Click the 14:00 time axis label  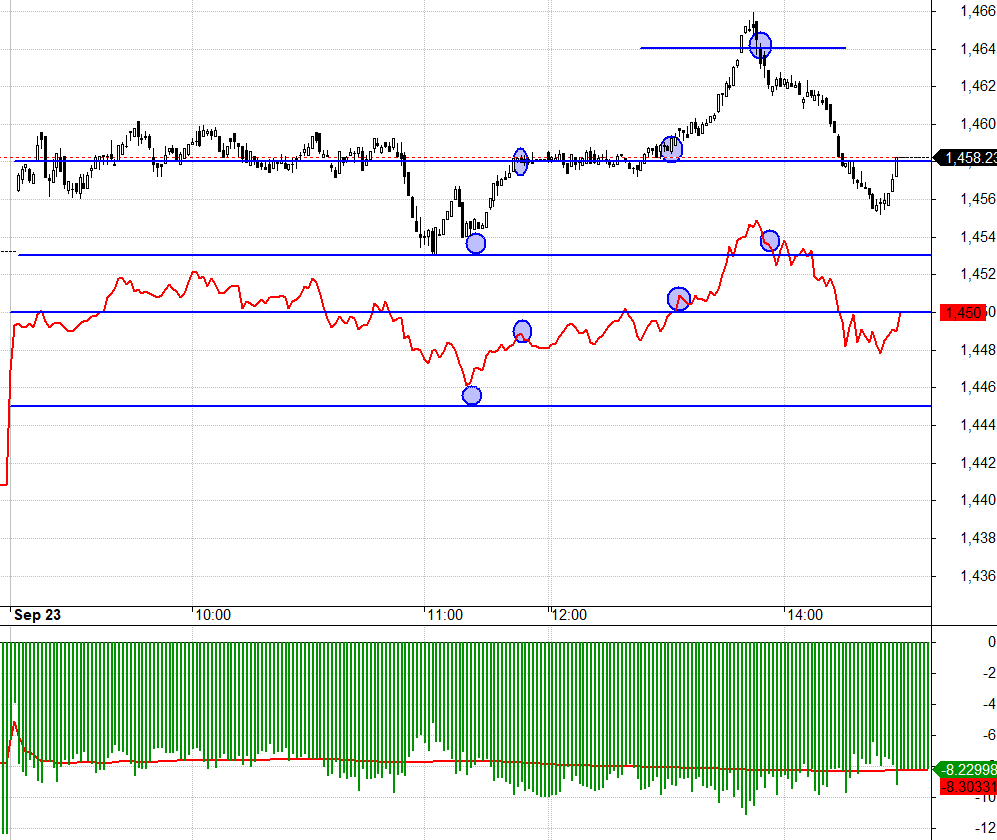805,615
